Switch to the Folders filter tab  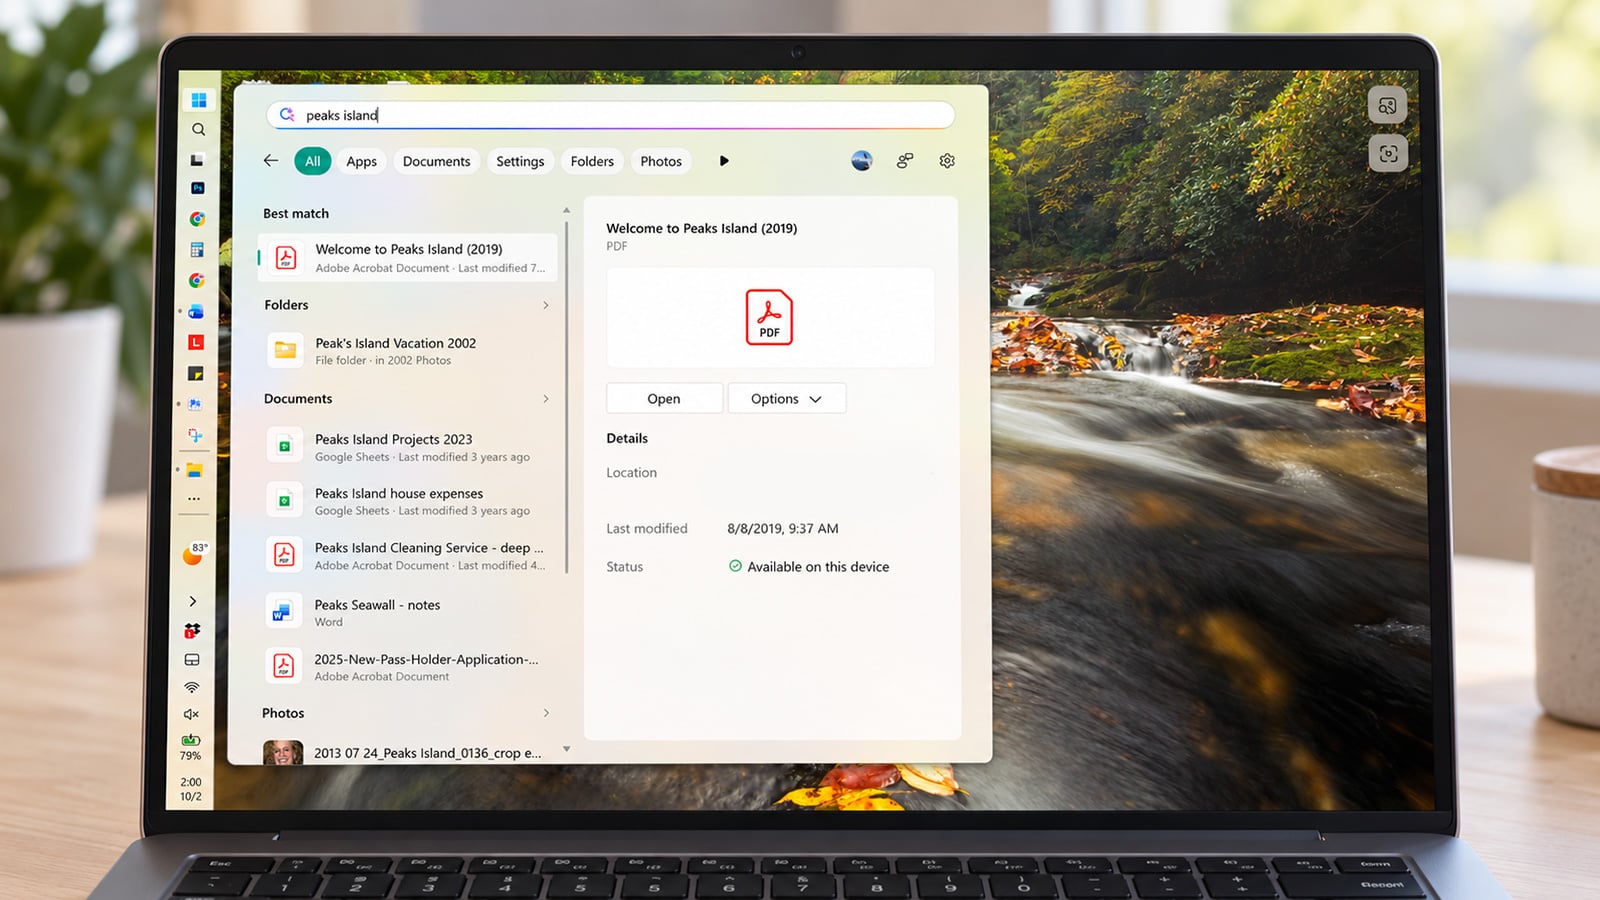pyautogui.click(x=592, y=161)
